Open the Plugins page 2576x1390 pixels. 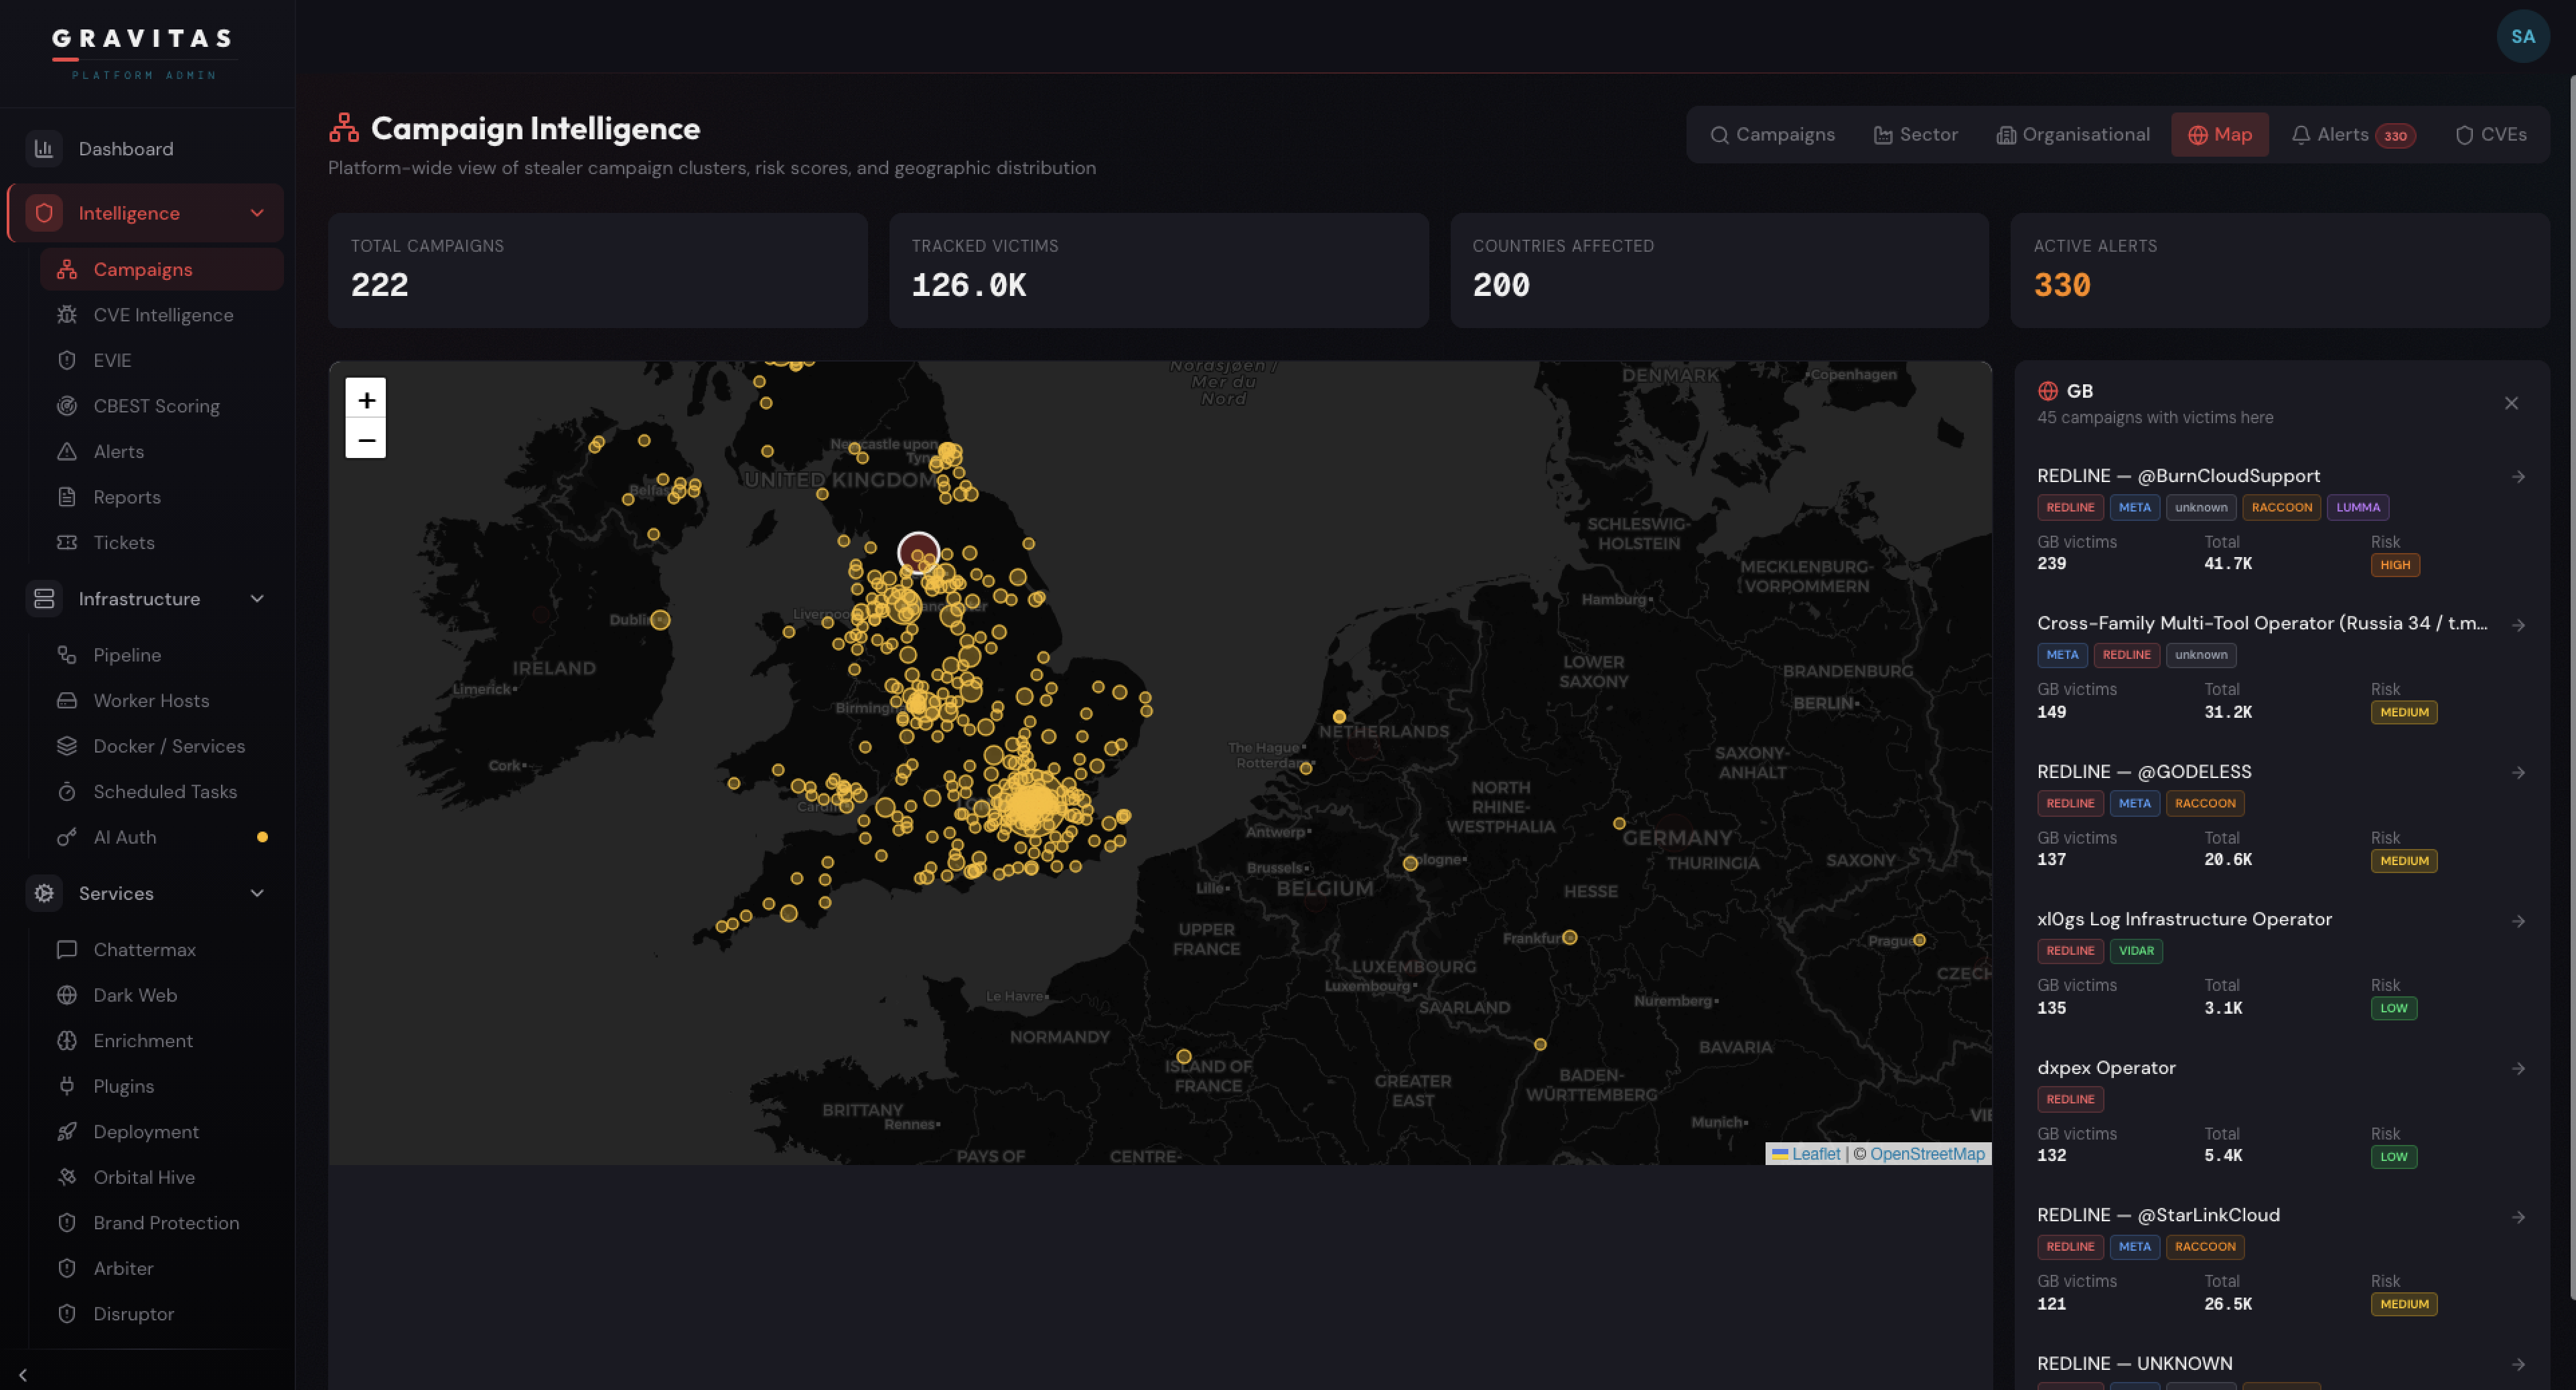[x=161, y=1086]
